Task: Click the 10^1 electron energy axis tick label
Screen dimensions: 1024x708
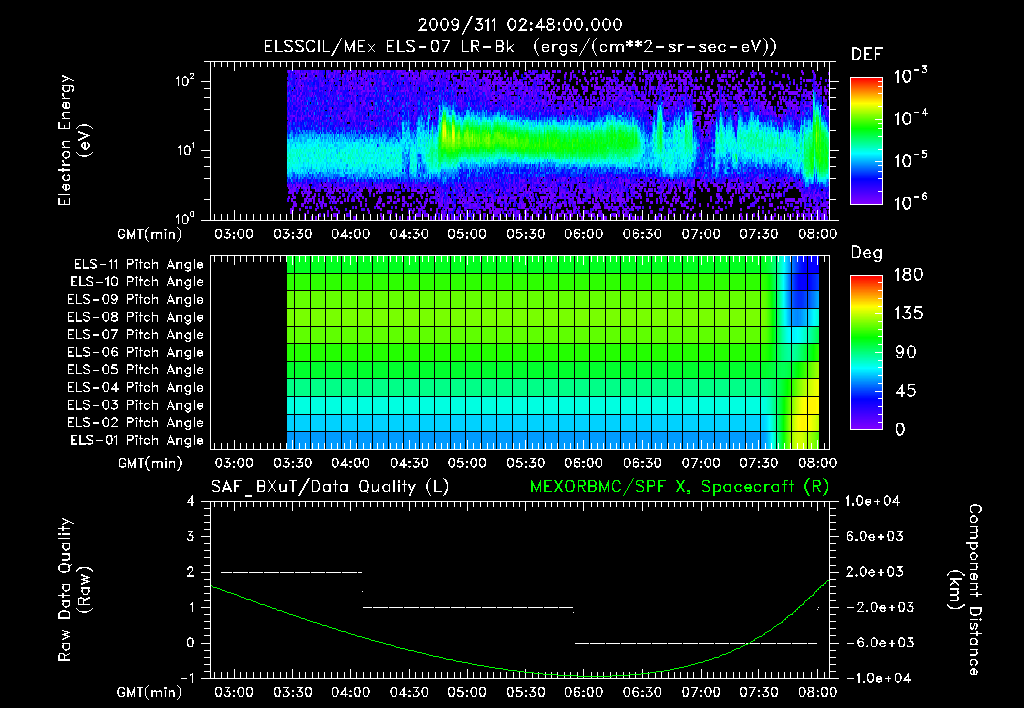Action: click(185, 150)
